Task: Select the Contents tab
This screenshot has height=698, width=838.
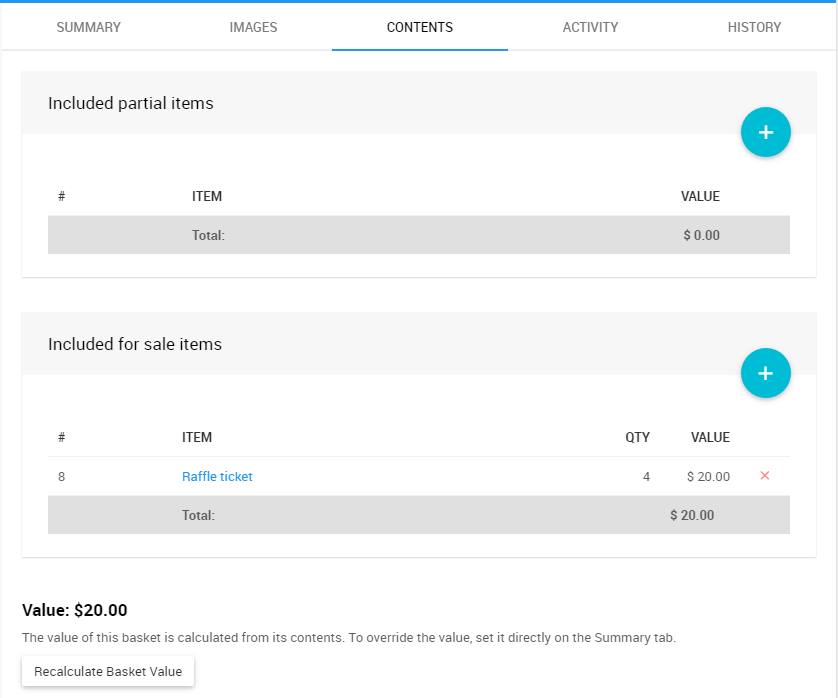Action: click(x=420, y=27)
